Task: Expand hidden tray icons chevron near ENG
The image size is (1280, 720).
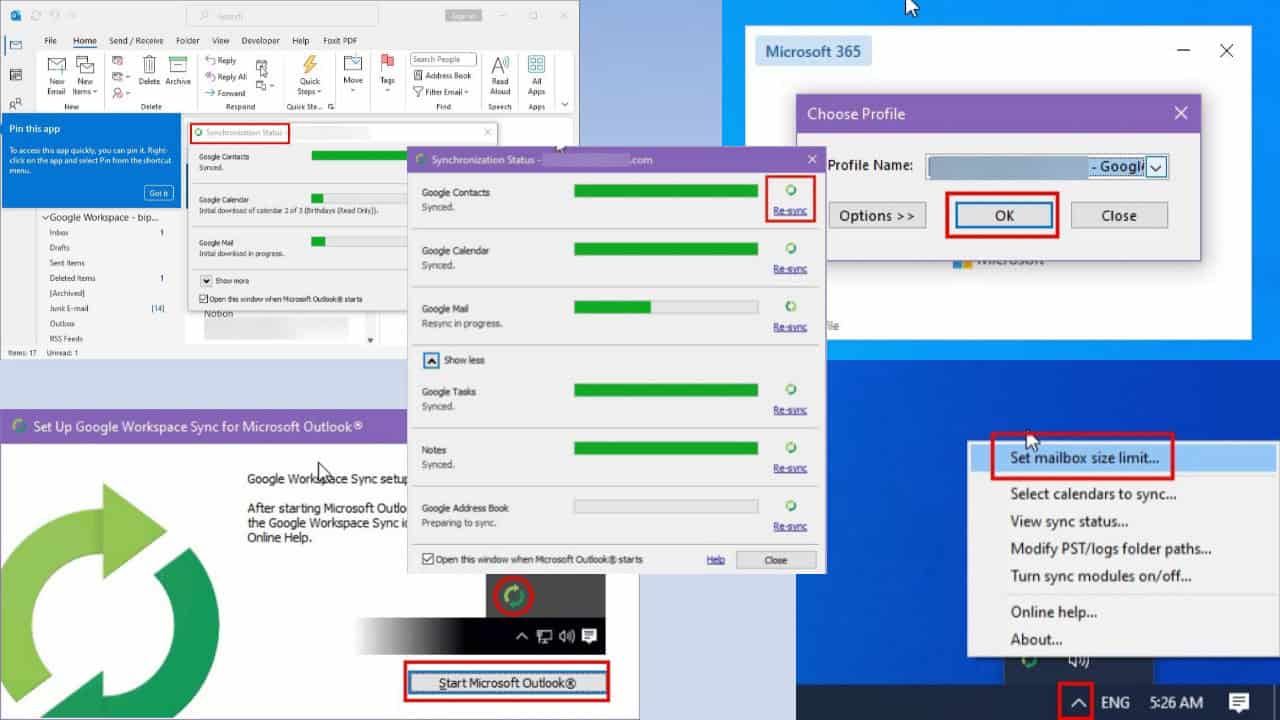Action: pos(1078,703)
